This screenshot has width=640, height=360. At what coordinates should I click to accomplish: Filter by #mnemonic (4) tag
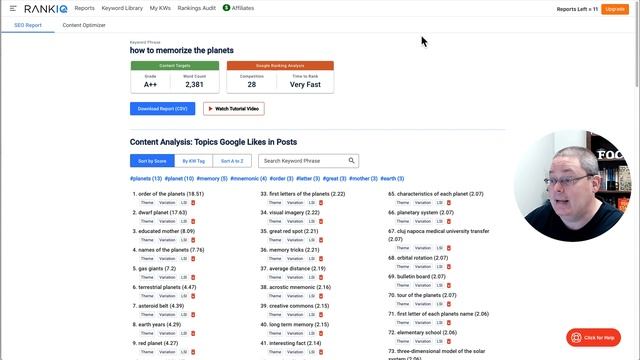click(x=249, y=179)
